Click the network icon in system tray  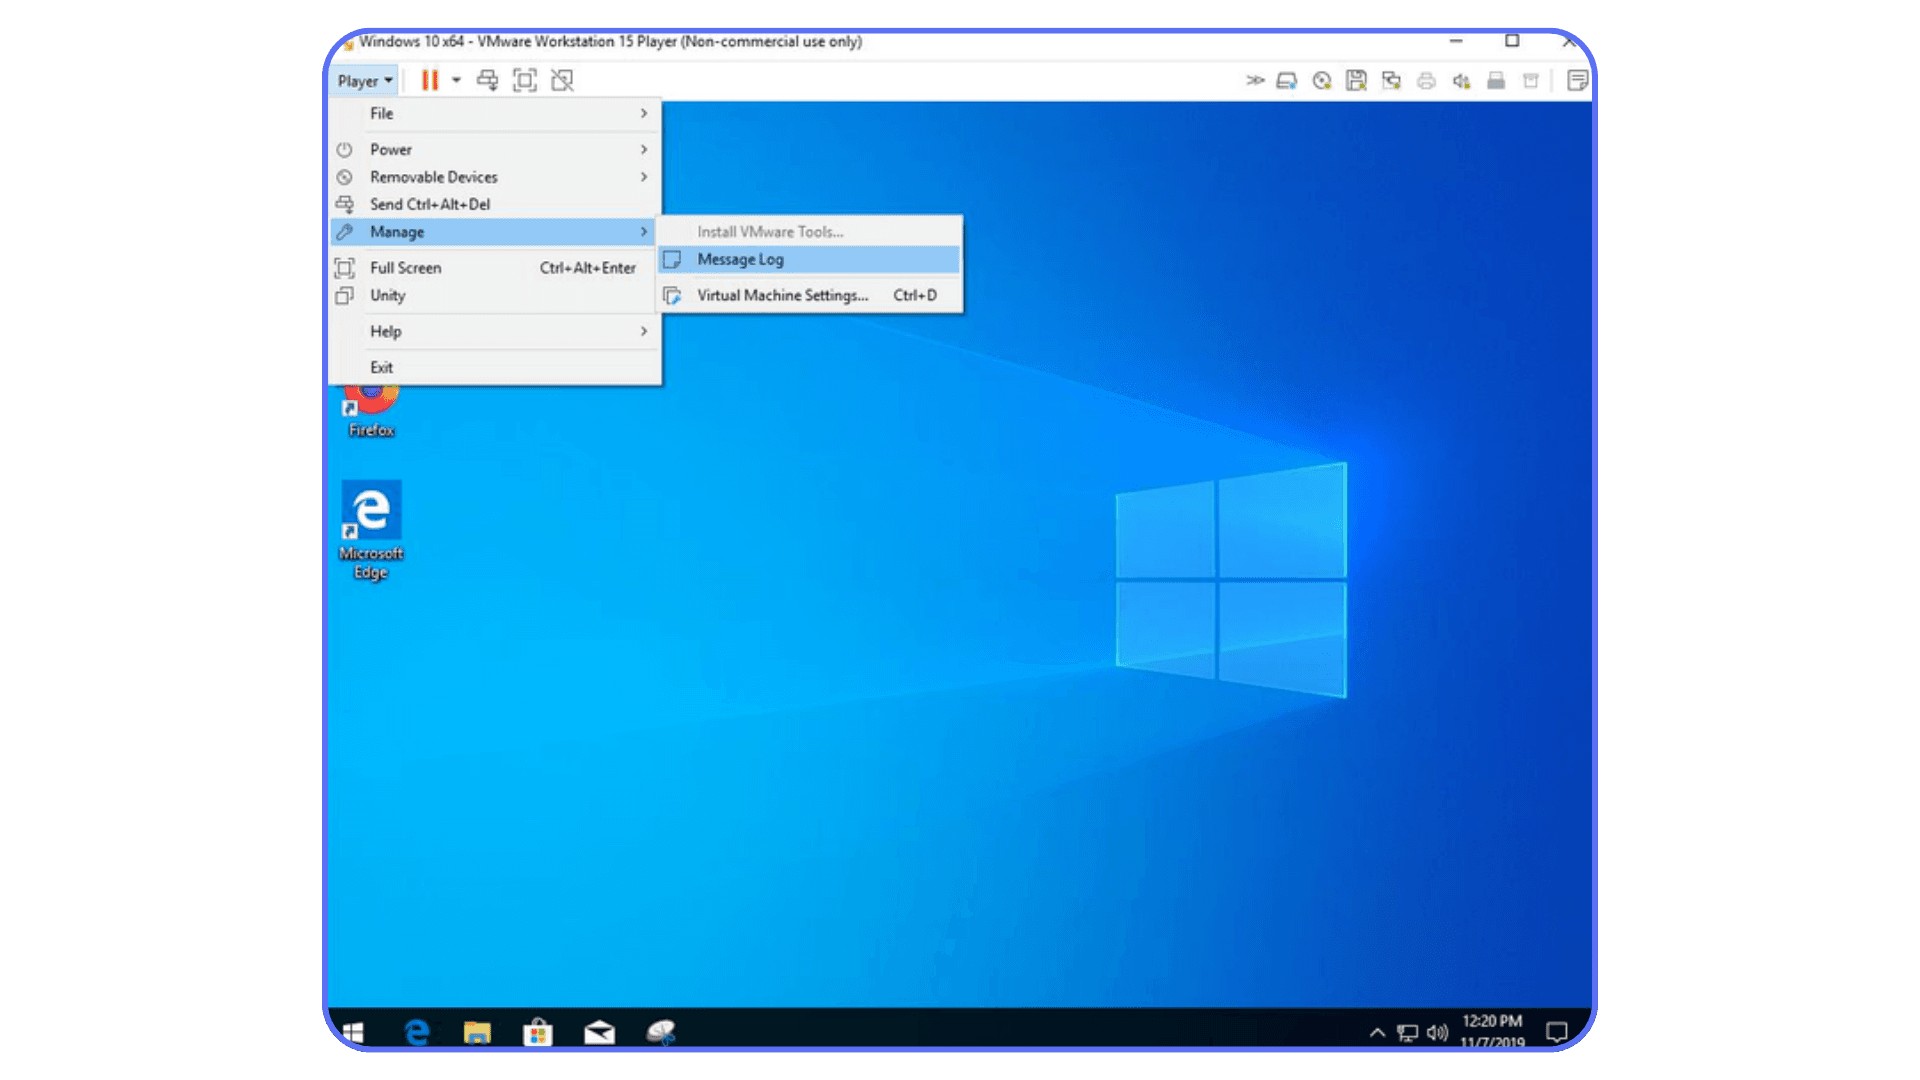click(1408, 1032)
